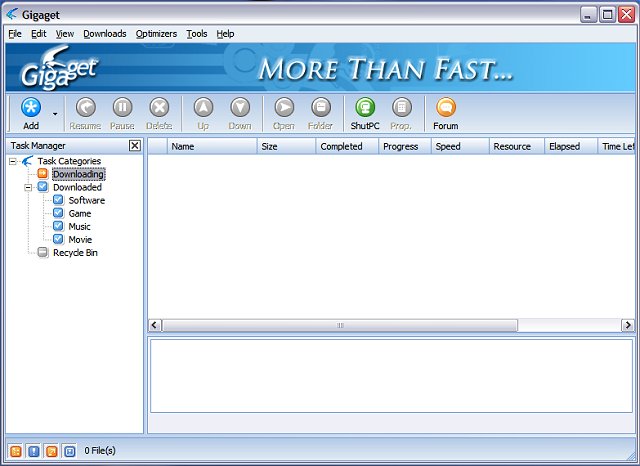Collapse the Downloaded tree node
This screenshot has width=640, height=466.
(x=28, y=188)
